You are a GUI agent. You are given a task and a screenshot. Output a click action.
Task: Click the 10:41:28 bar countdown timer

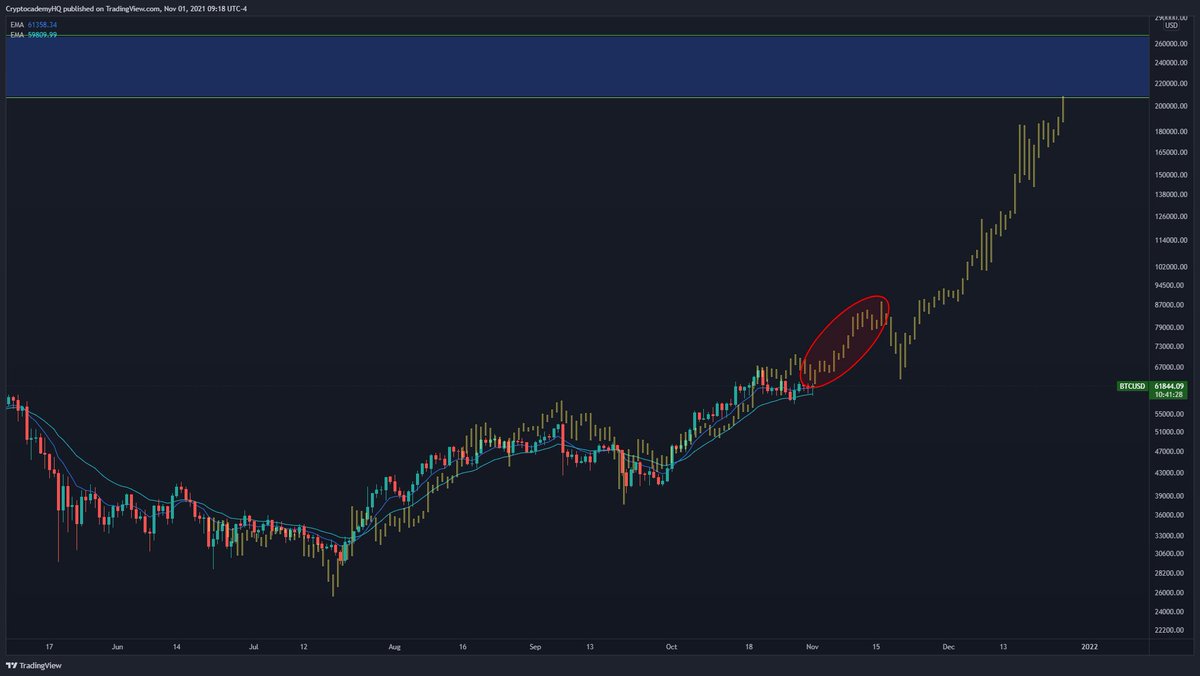tap(1168, 394)
